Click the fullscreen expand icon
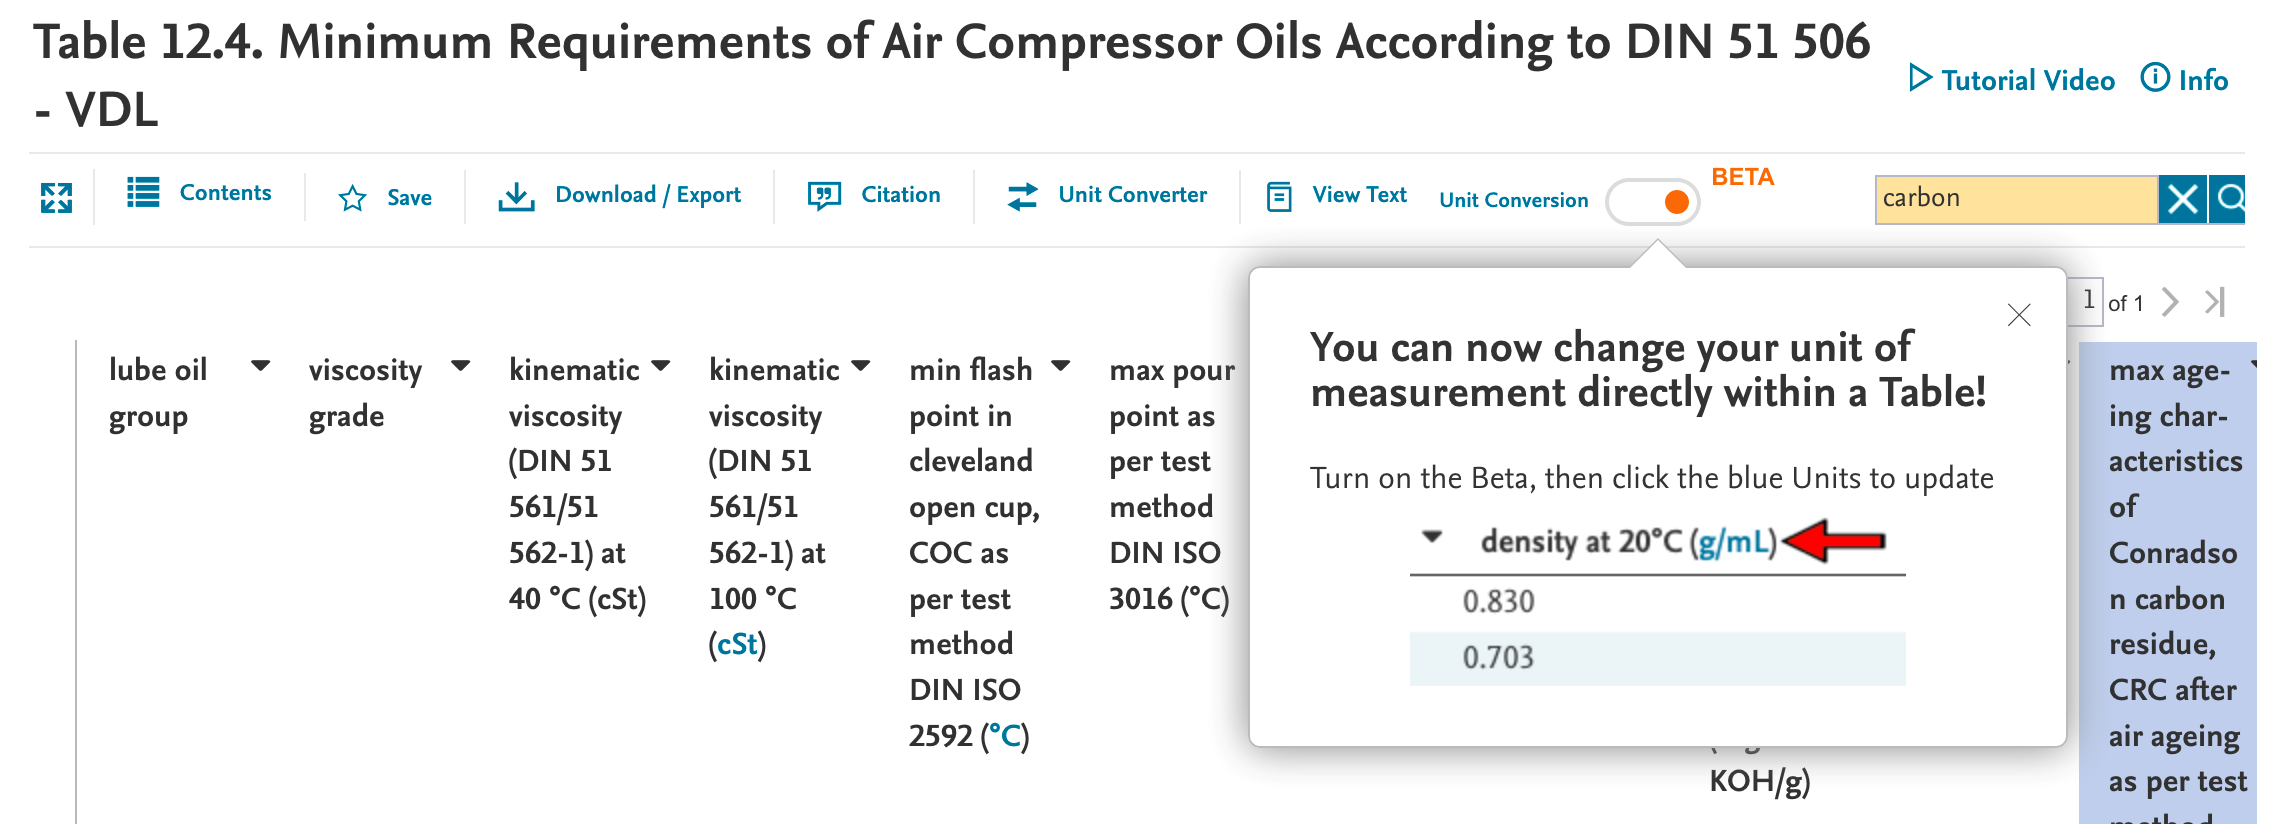 [56, 198]
